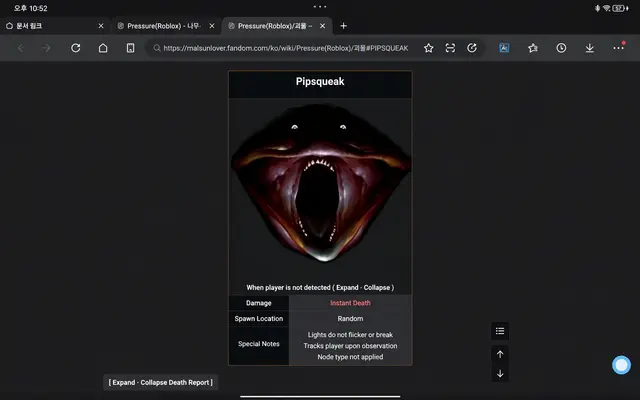
Task: Click the circular refresh-arrow icon in address bar
Action: [x=472, y=48]
